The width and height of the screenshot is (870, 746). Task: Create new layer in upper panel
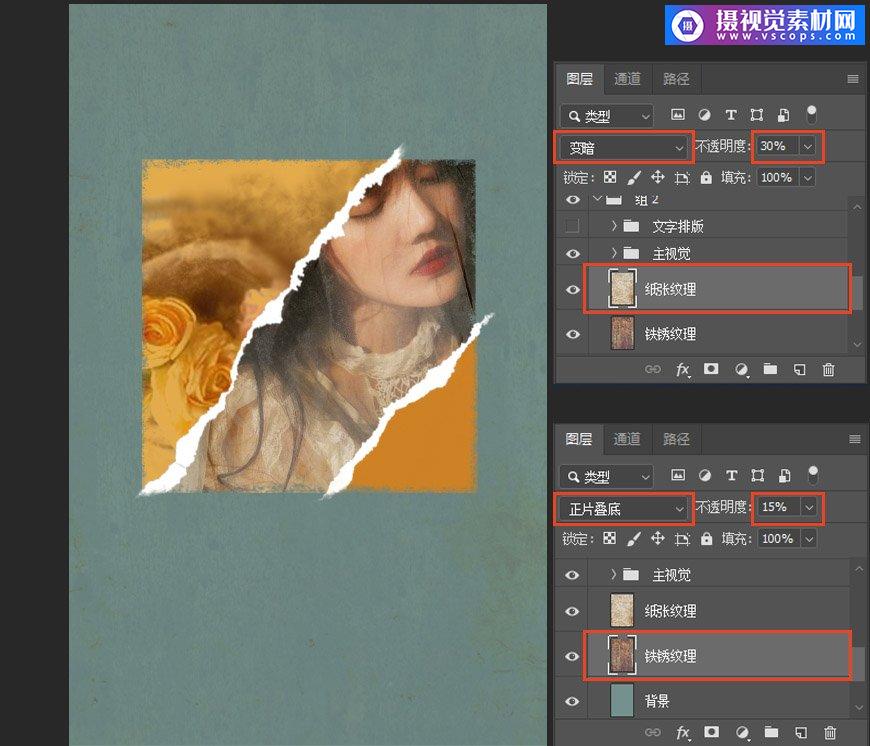point(800,369)
